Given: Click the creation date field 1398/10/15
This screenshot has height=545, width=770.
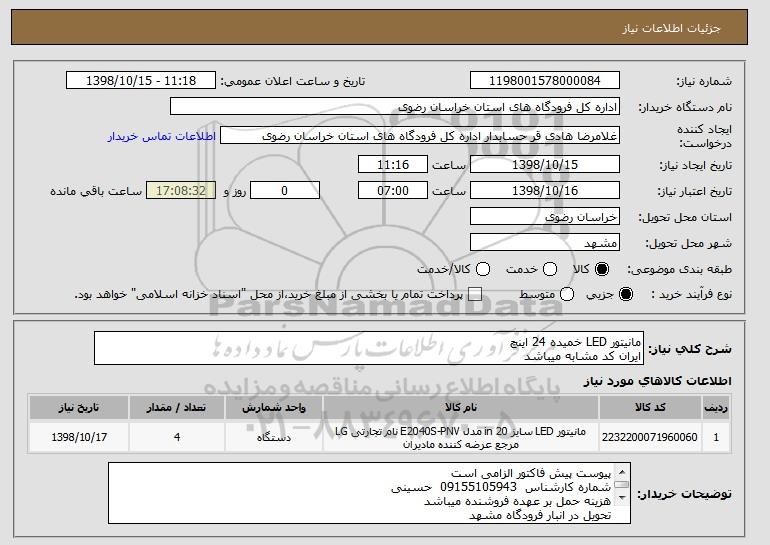Looking at the screenshot, I should point(545,164).
